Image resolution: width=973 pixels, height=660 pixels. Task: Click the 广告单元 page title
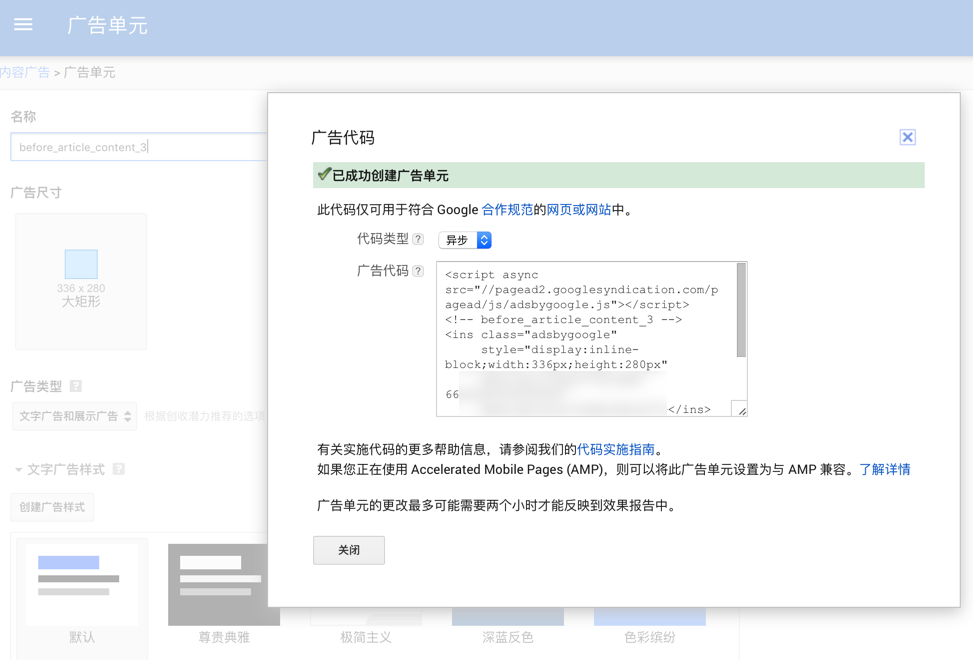pos(107,25)
